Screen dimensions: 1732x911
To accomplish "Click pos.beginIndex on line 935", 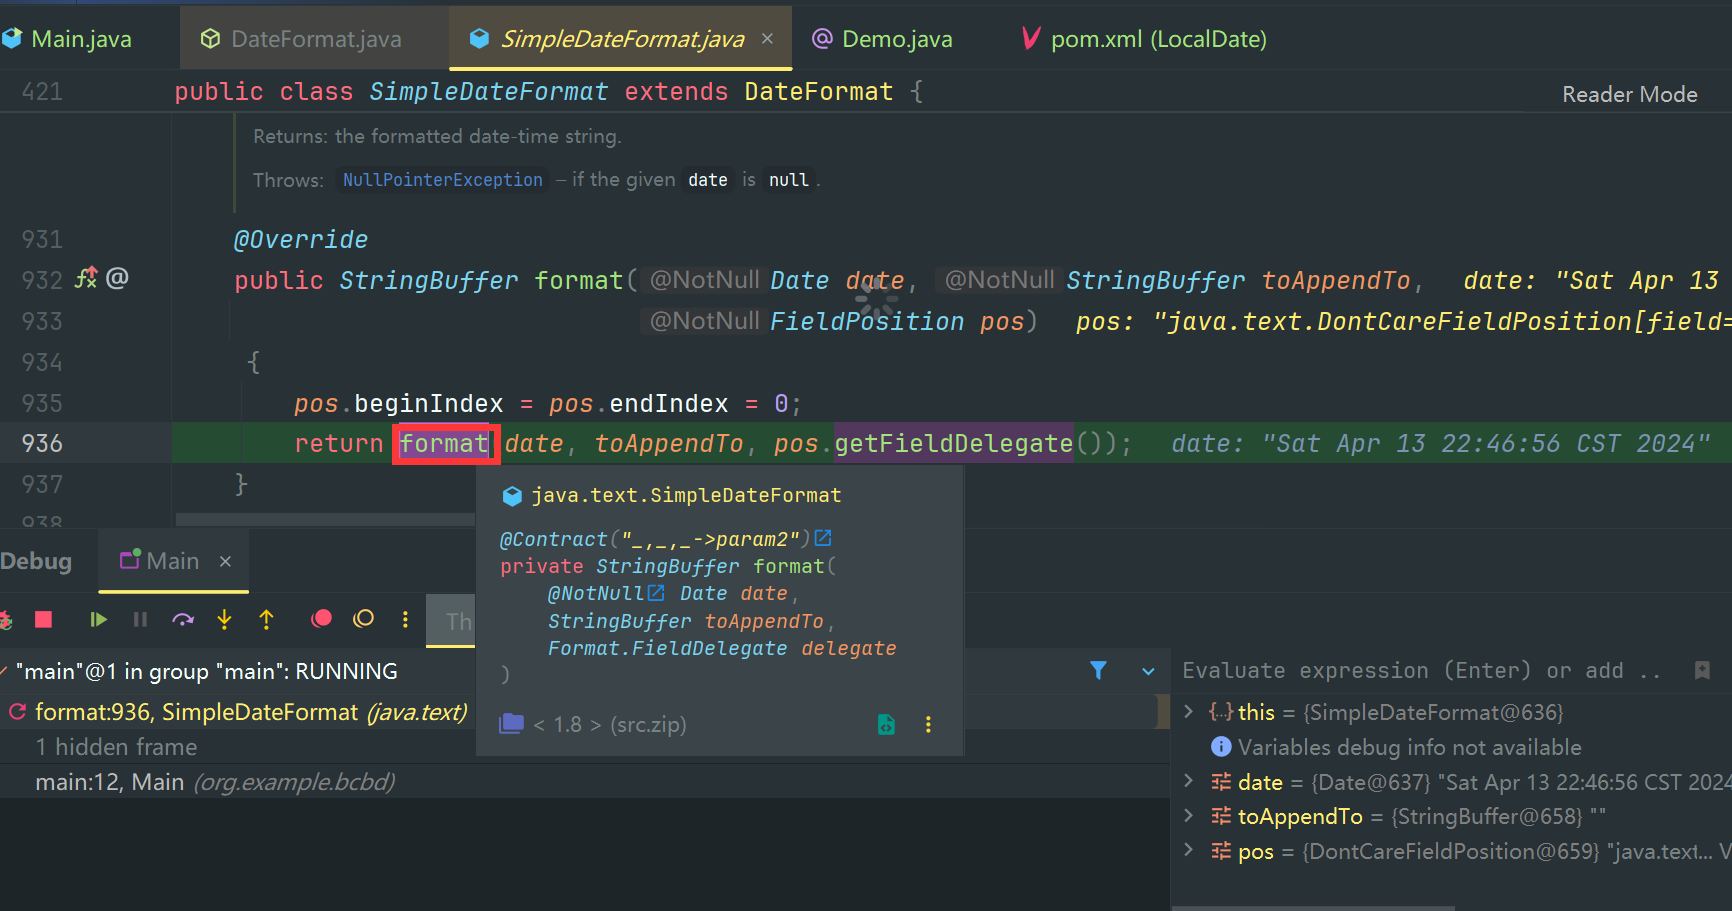I will click(x=398, y=403).
